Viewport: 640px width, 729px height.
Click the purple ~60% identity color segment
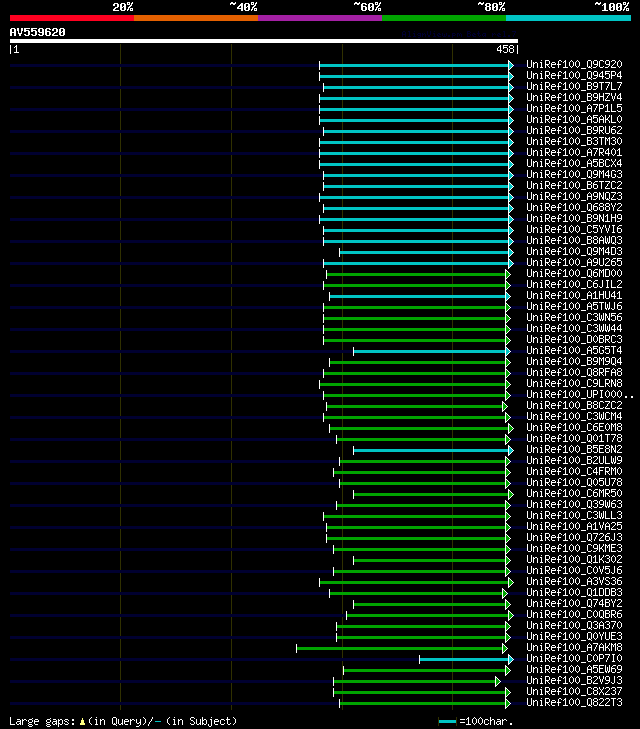320,18
